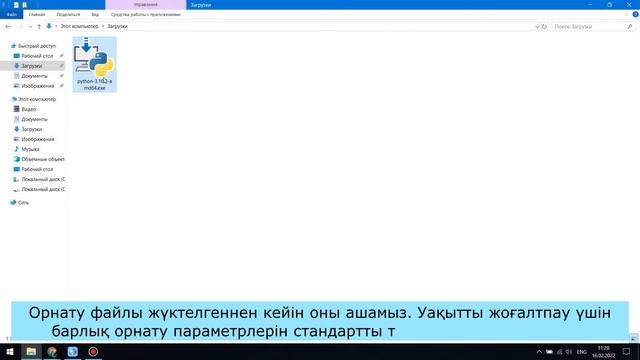Go up one folder level arrow
Viewport: 640px width, 360px height.
pos(39,26)
